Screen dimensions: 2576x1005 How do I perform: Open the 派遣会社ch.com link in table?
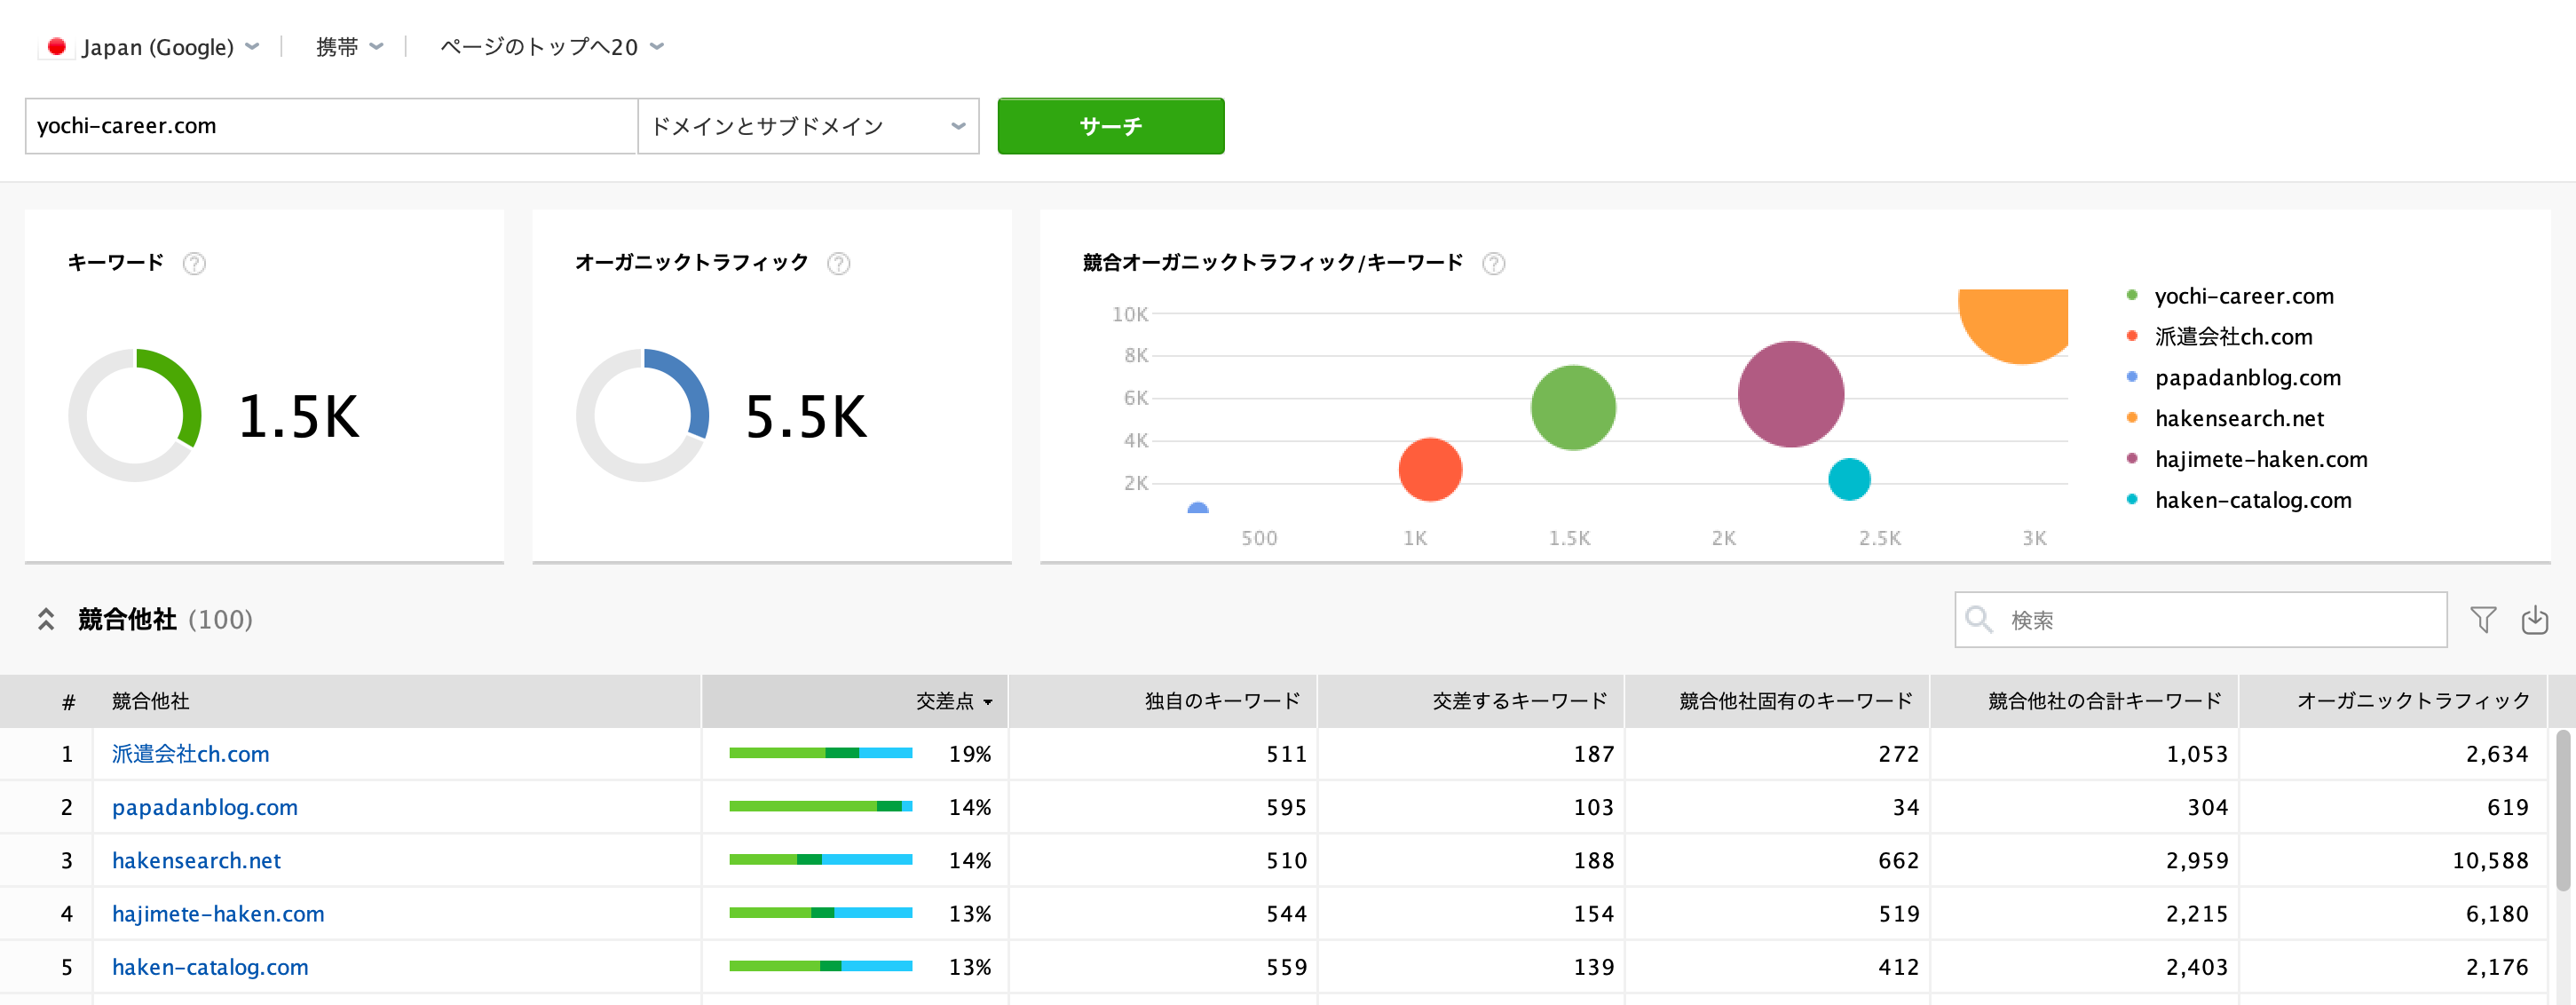[190, 754]
